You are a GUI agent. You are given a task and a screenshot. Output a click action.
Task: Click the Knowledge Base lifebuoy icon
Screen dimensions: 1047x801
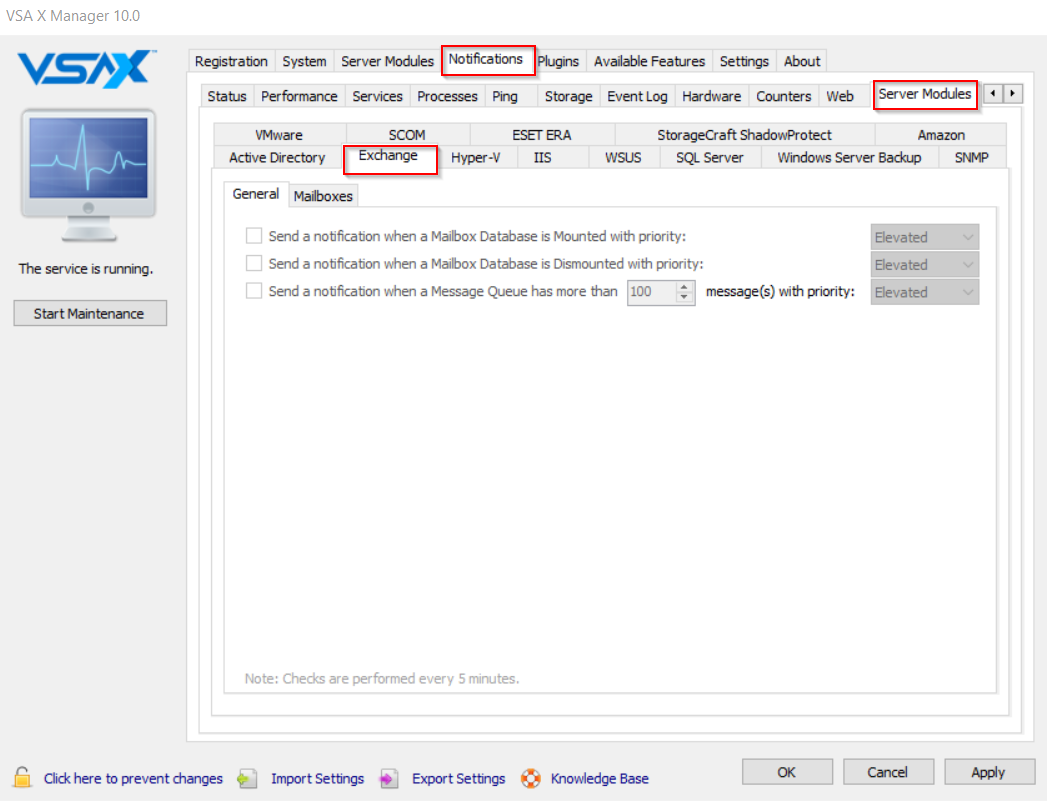531,778
